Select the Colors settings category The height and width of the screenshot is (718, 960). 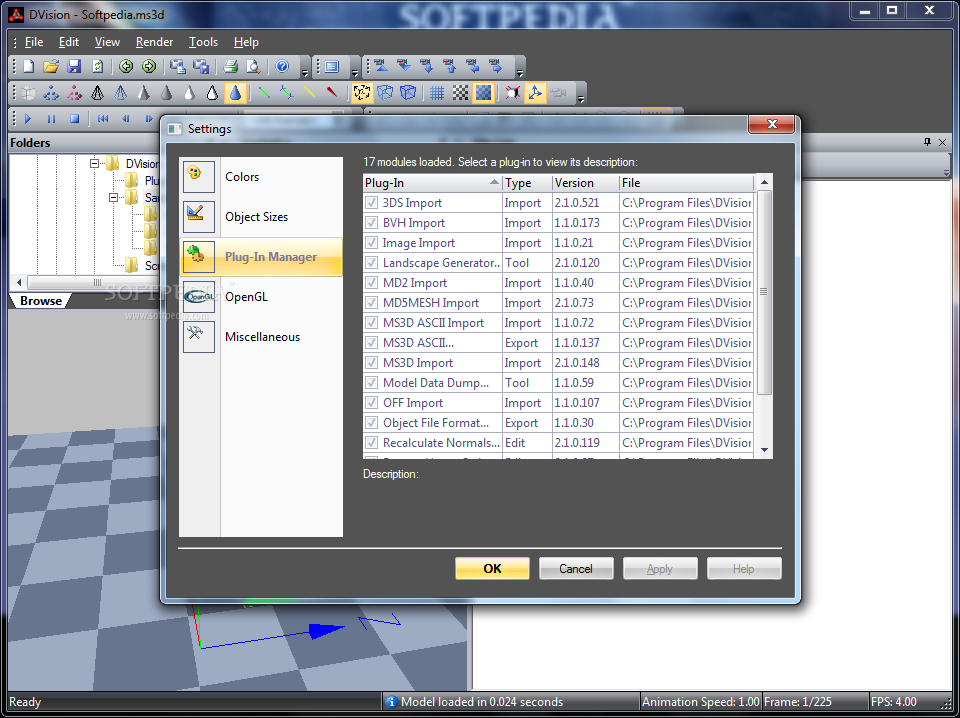click(x=261, y=177)
